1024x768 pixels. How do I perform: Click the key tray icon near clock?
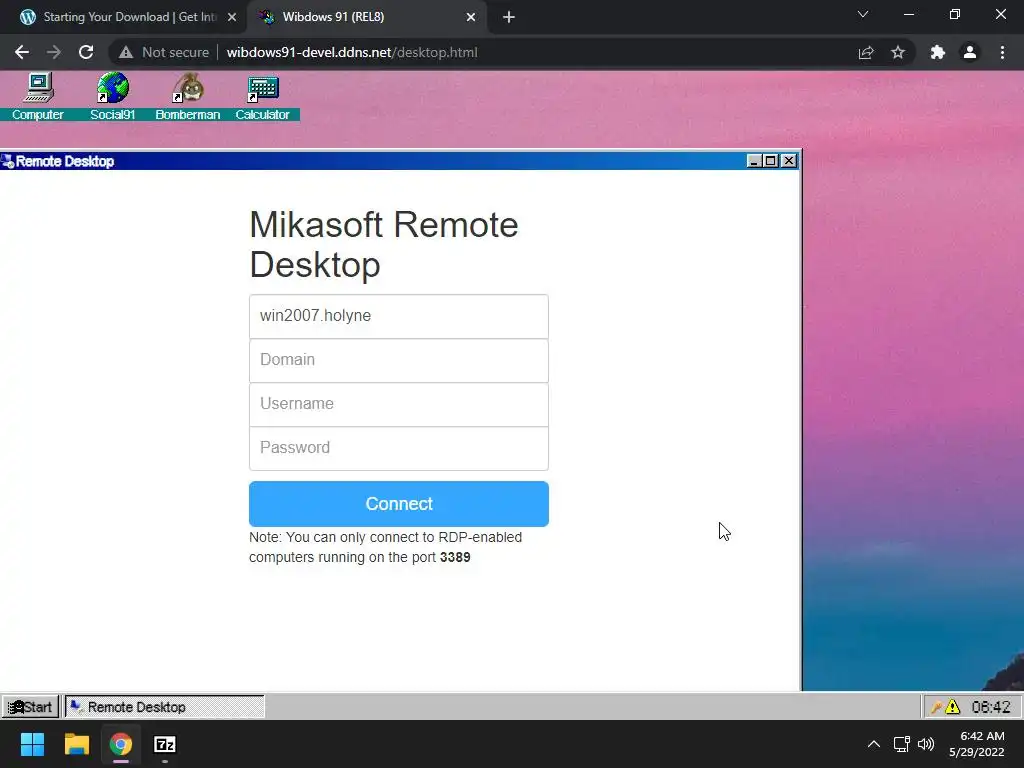click(x=936, y=707)
